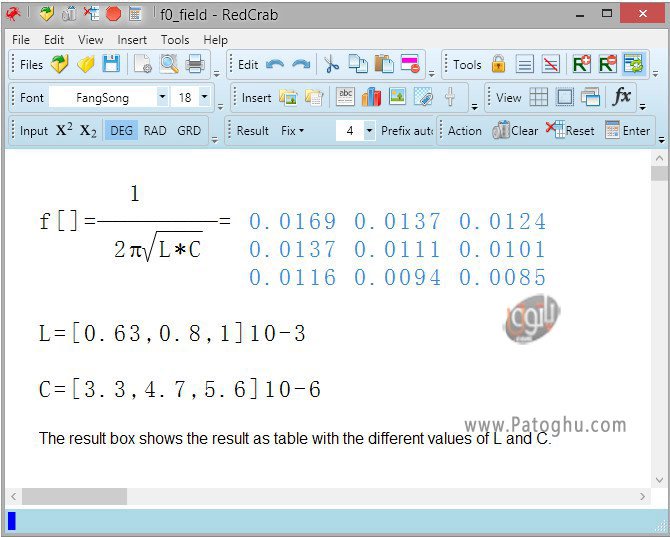Click the open file icon with green arrow in Files toolbar
670x537 pixels.
[59, 65]
